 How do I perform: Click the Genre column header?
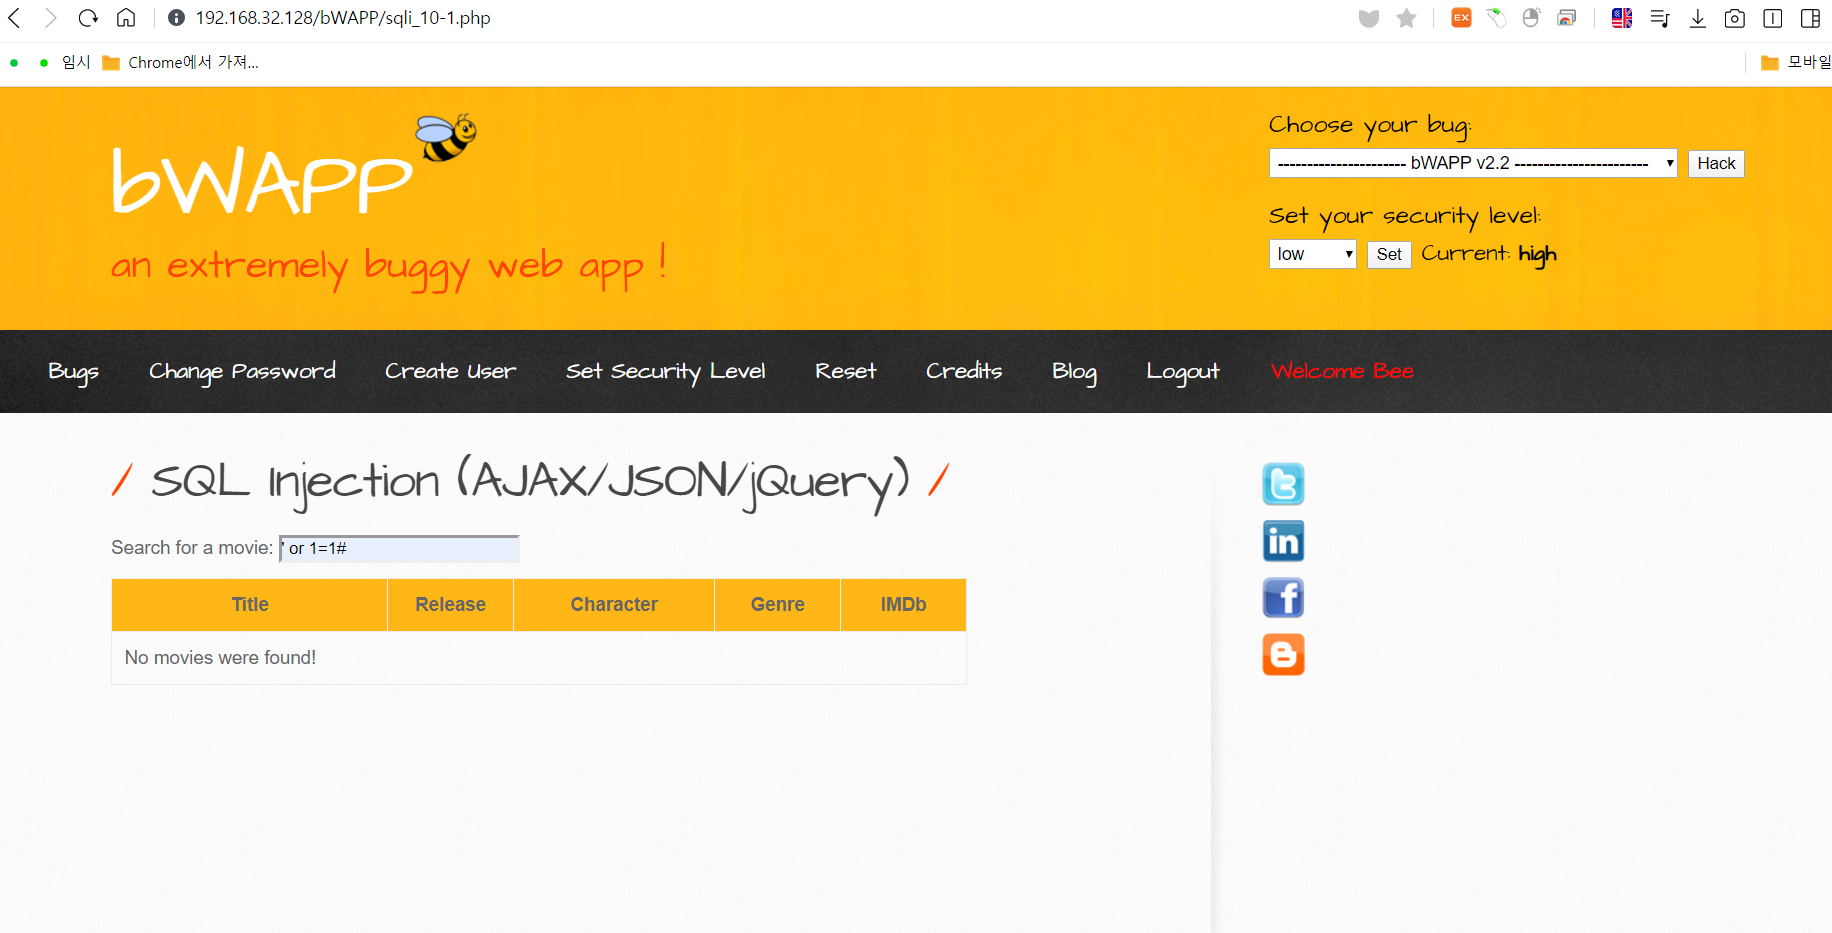point(778,604)
